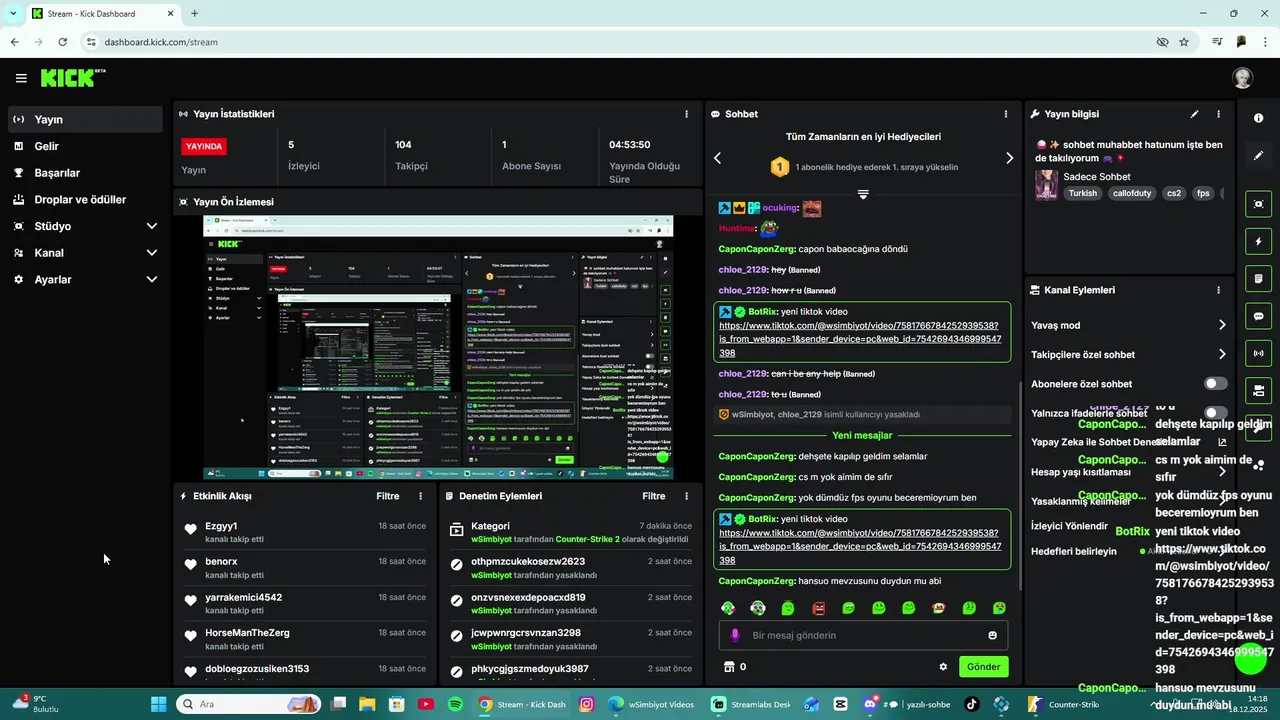Click the Bir mesaj gönderin input field

tap(863, 635)
